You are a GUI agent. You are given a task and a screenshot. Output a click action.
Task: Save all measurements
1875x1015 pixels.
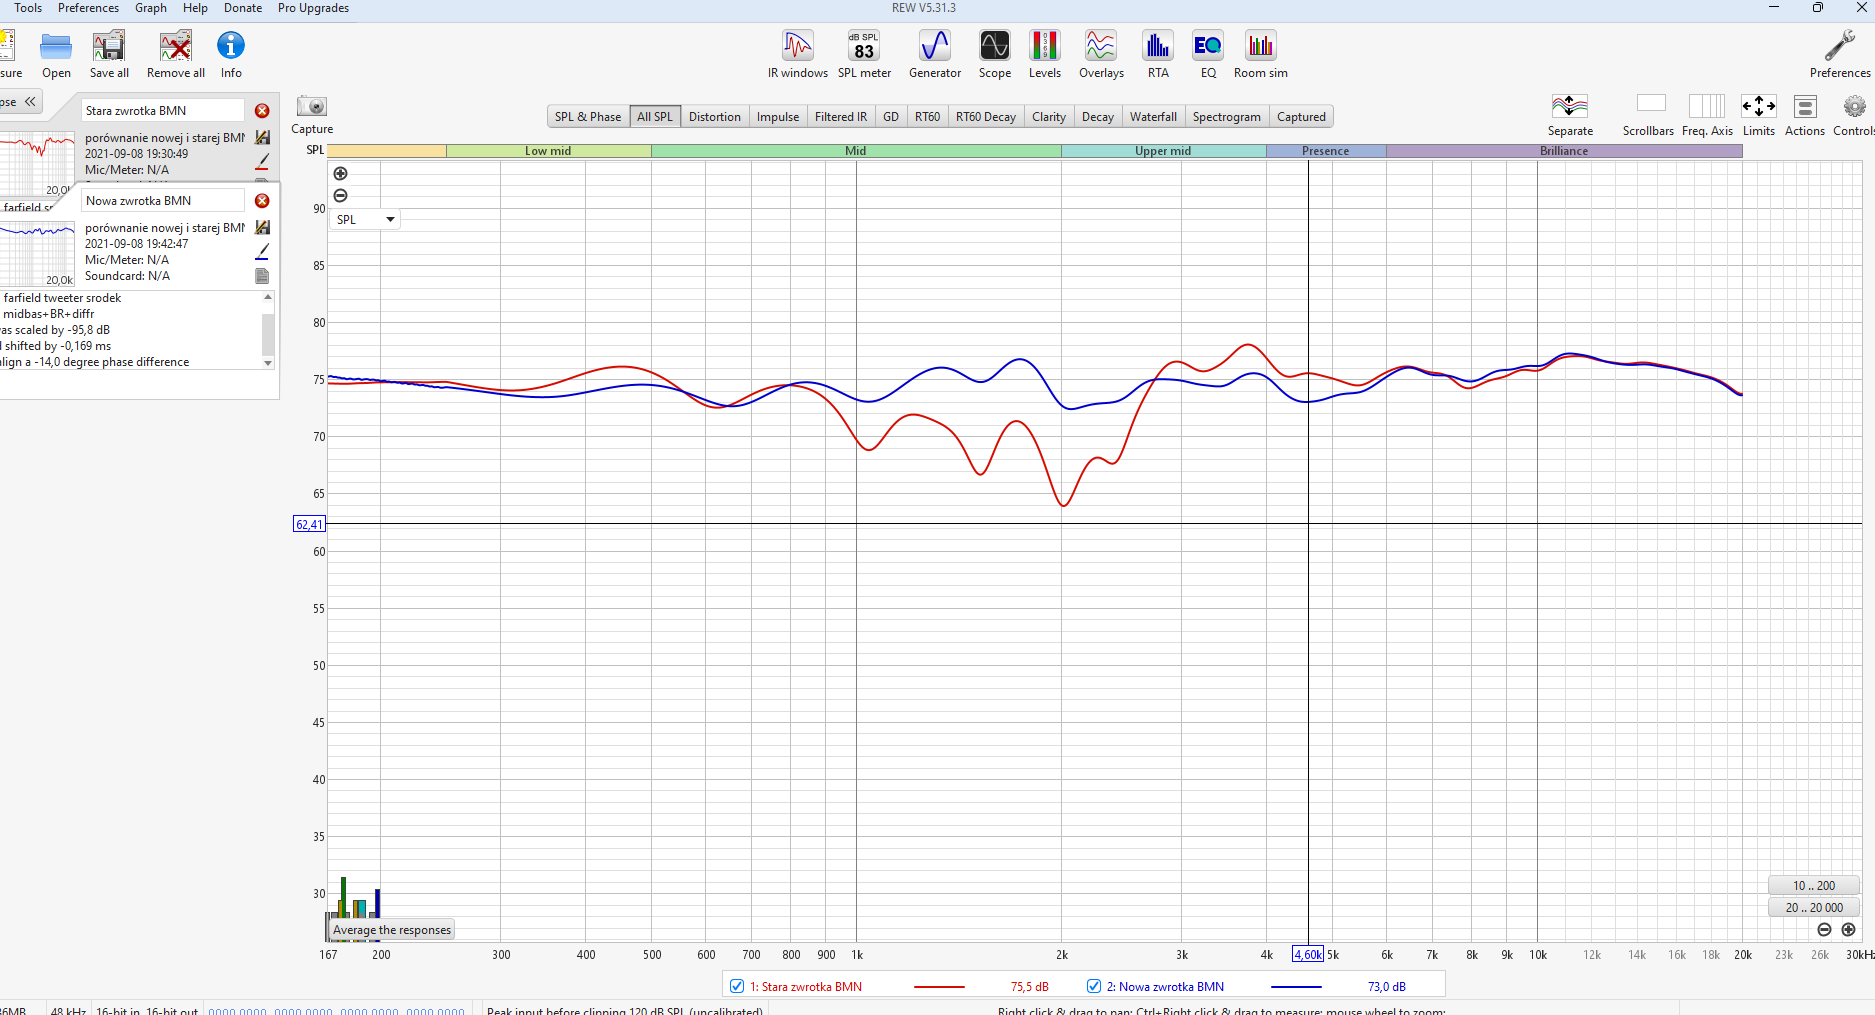pyautogui.click(x=109, y=54)
